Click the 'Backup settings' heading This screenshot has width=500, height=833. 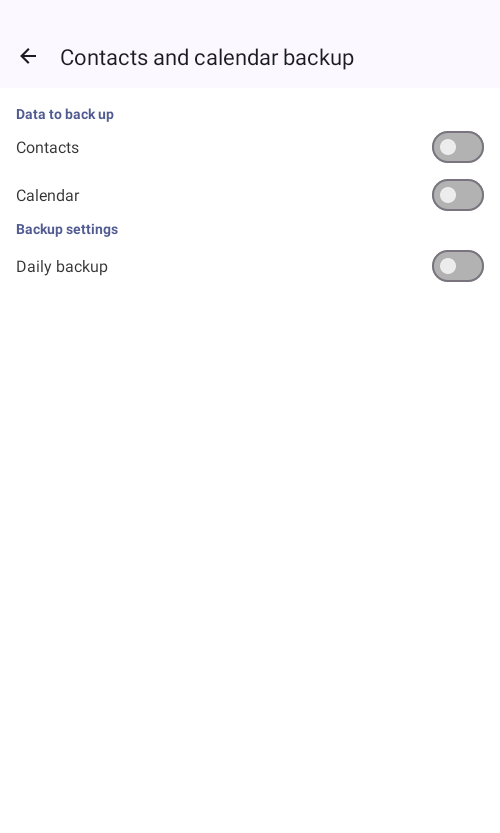tap(67, 229)
